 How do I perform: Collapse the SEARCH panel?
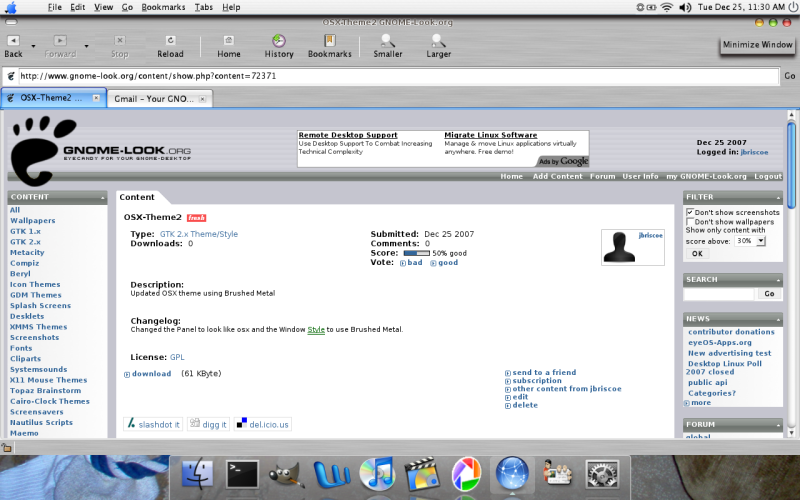pyautogui.click(x=778, y=280)
